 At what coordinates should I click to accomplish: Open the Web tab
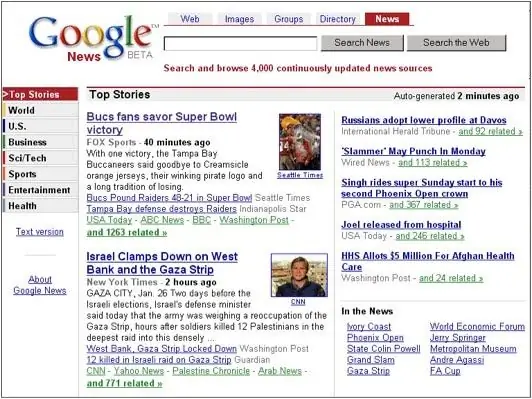click(x=190, y=19)
